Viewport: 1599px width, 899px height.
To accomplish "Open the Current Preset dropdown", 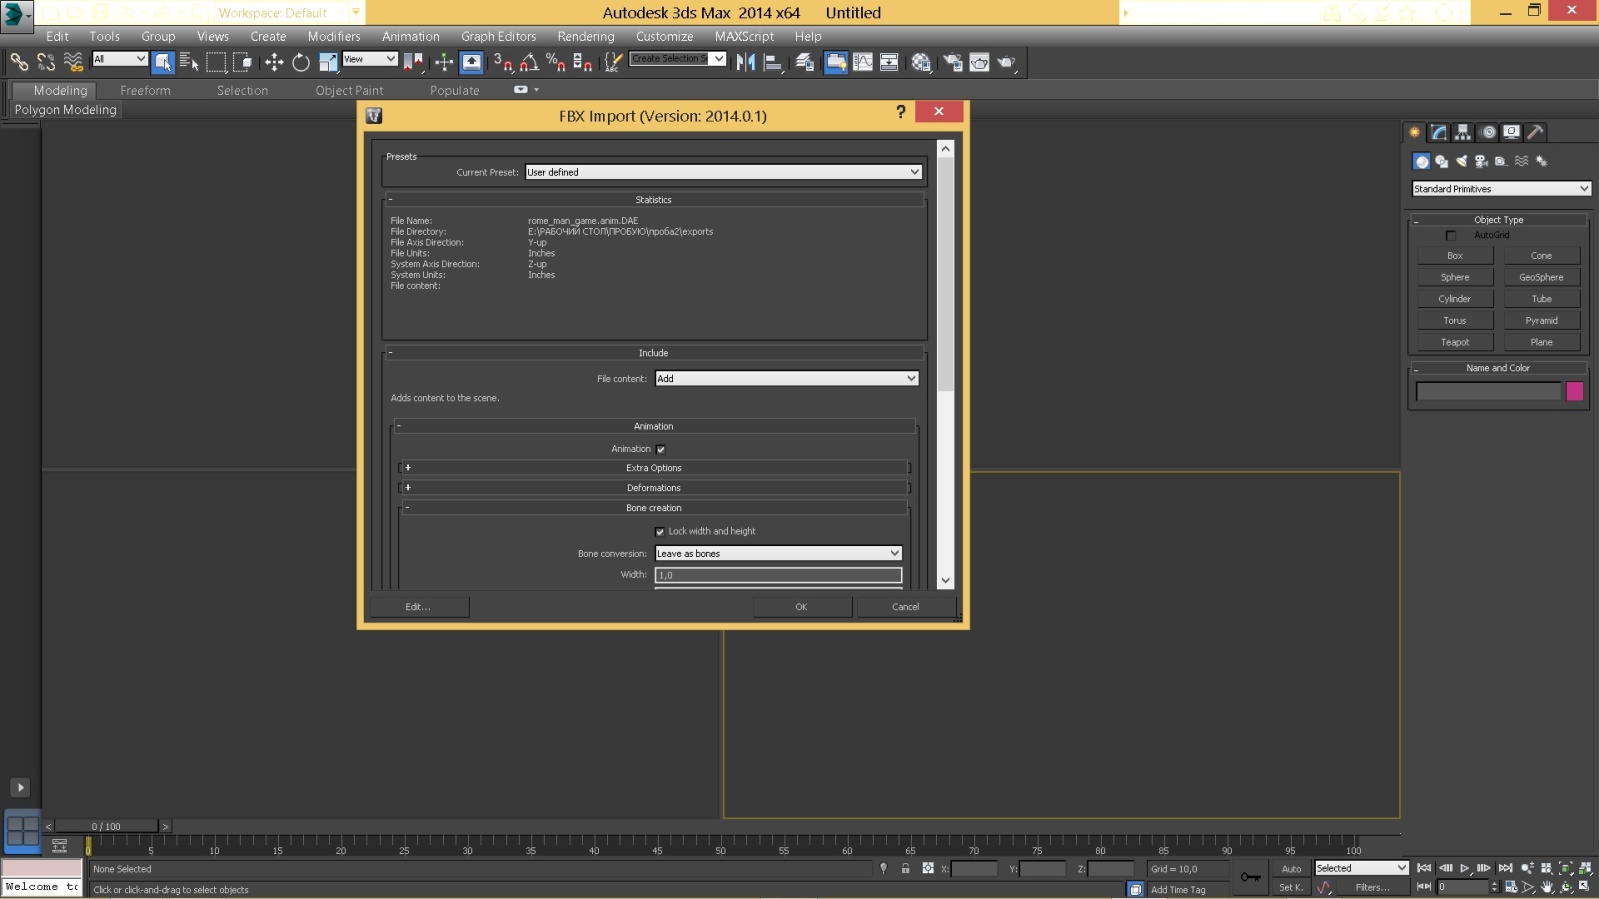I will click(x=723, y=172).
